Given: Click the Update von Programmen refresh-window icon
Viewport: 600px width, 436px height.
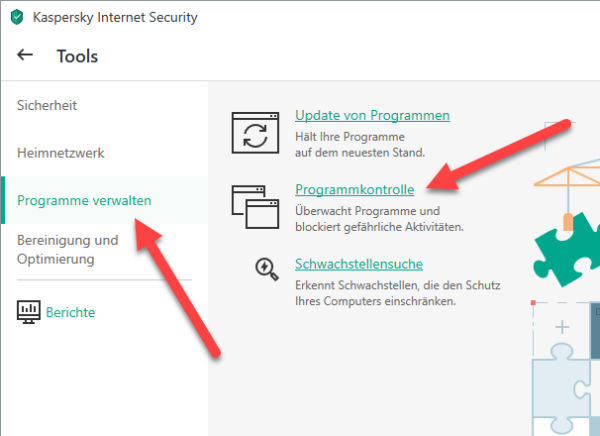Looking at the screenshot, I should coord(255,133).
